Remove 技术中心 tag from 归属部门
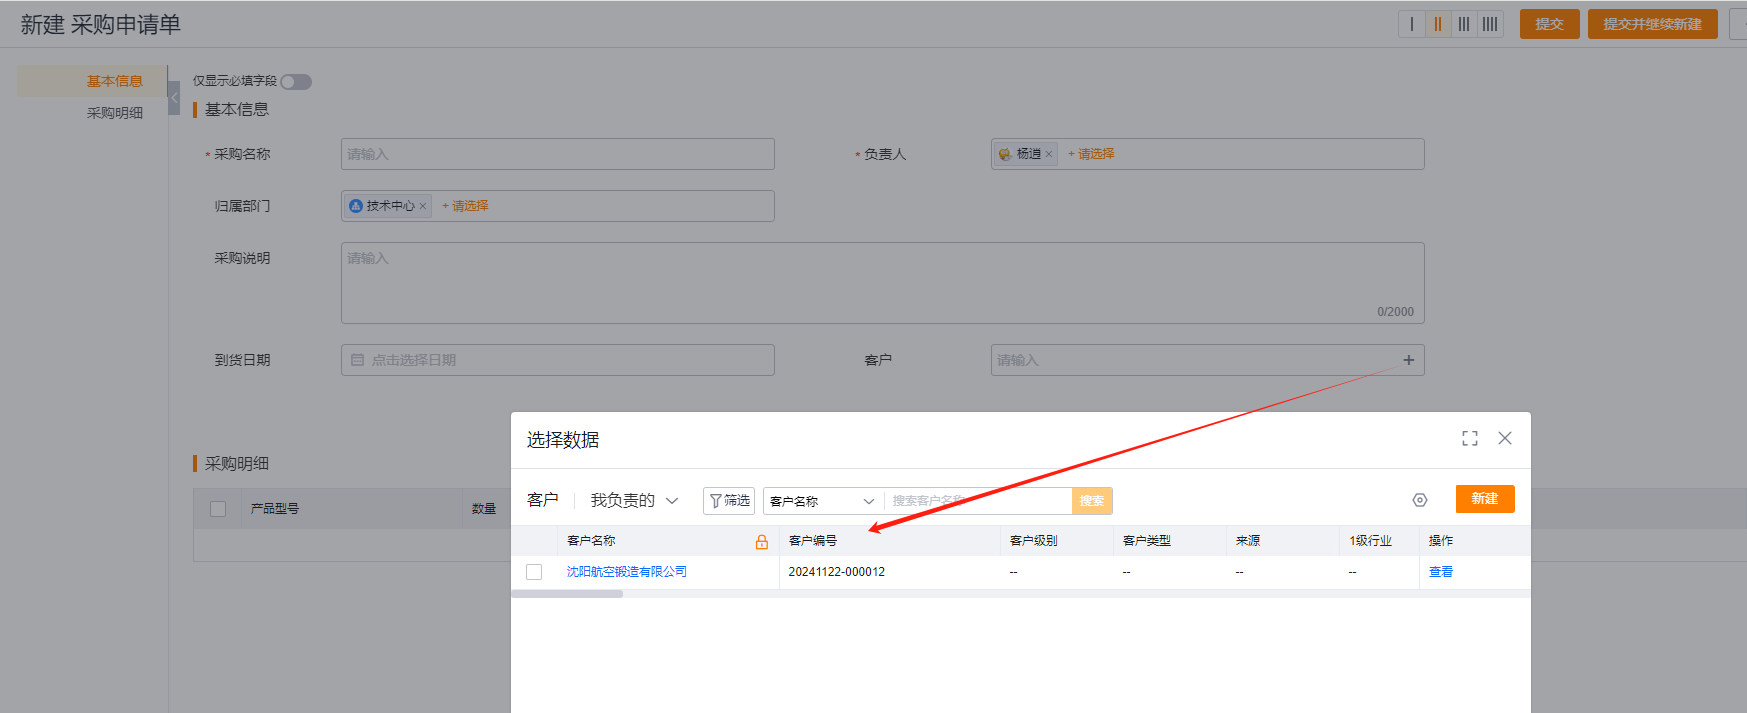This screenshot has height=713, width=1747. [422, 206]
